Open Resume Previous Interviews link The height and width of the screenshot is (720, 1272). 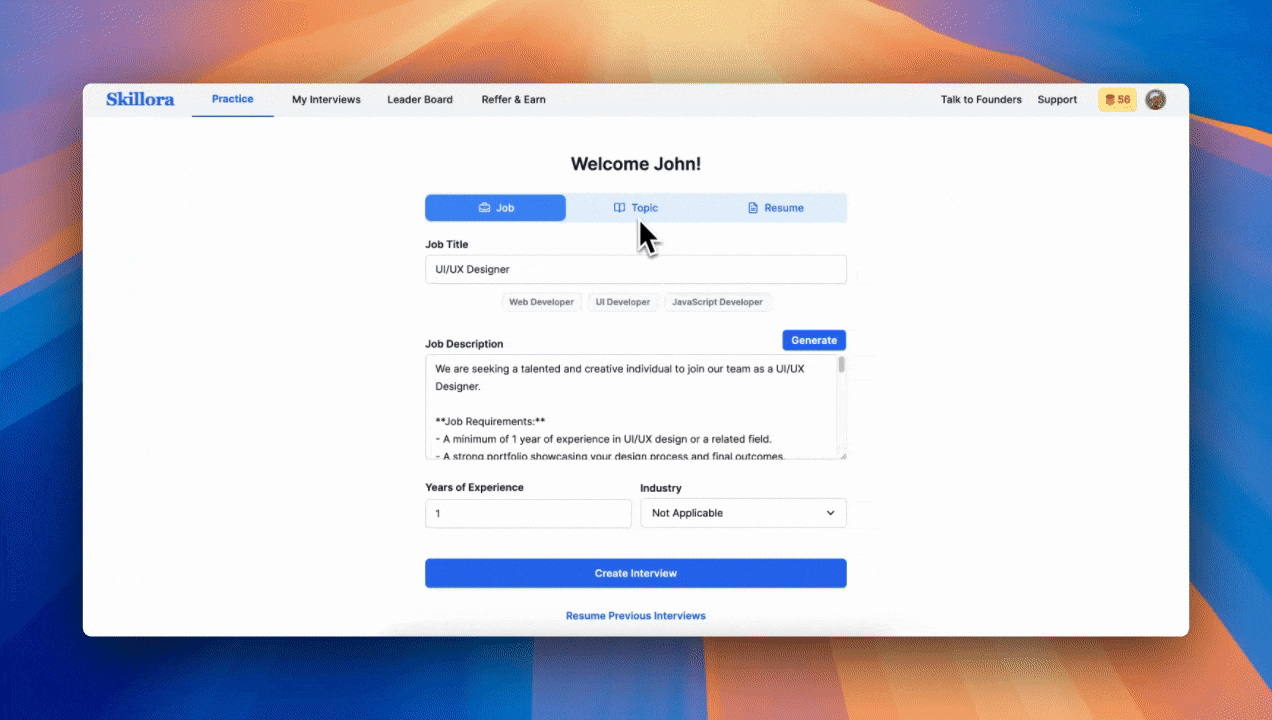[x=636, y=615]
